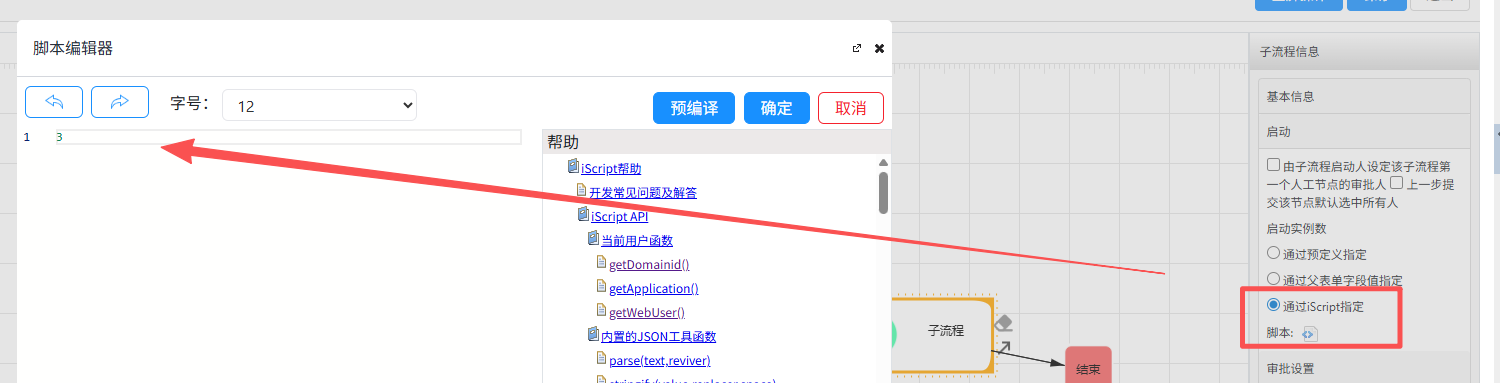Open getApplication() function help
1500x383 pixels.
coord(653,288)
